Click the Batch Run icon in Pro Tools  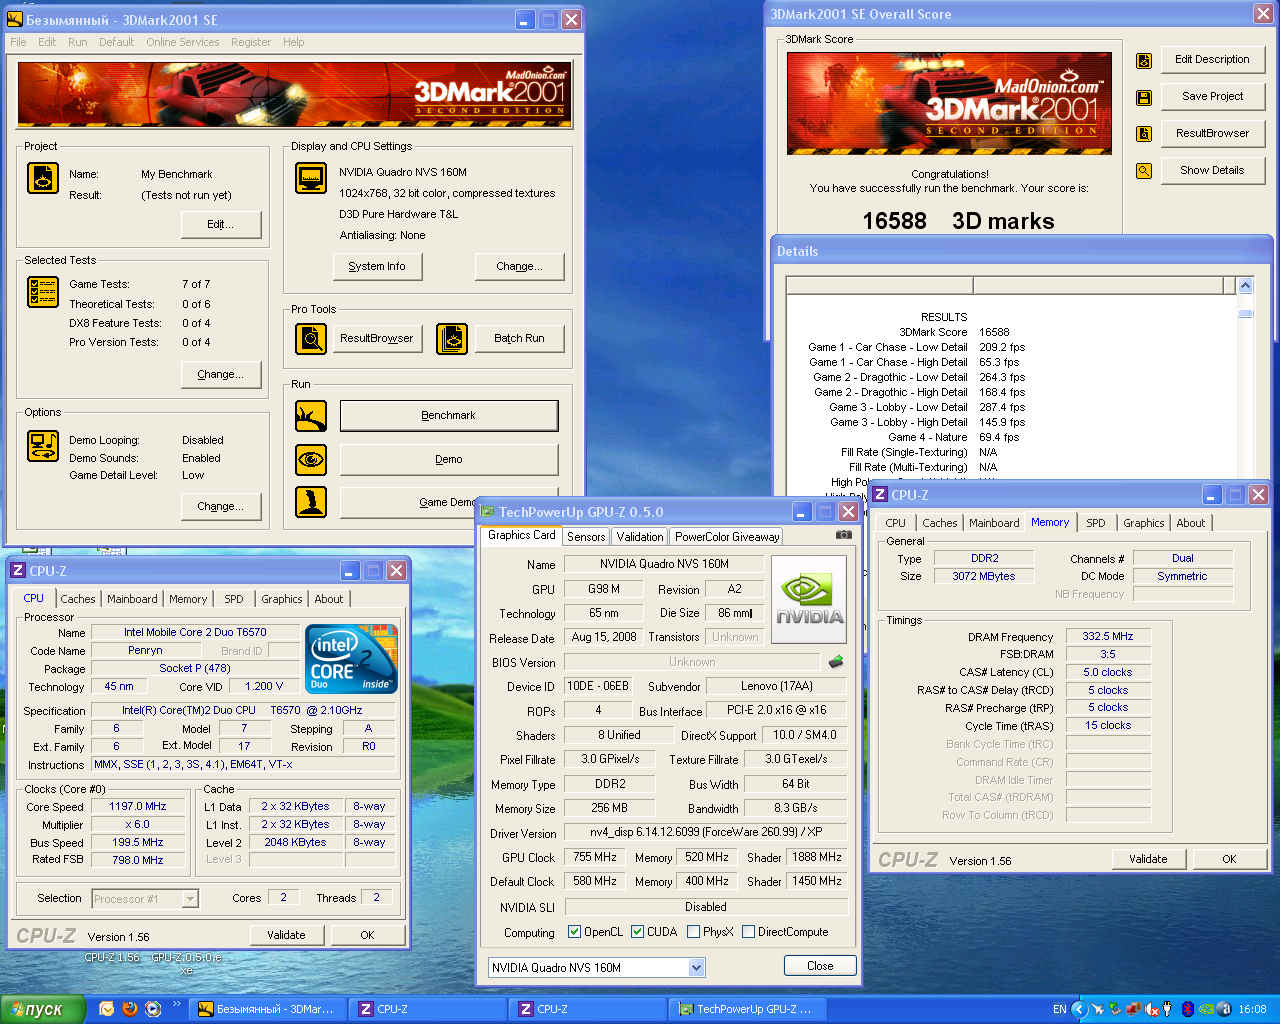pos(451,339)
